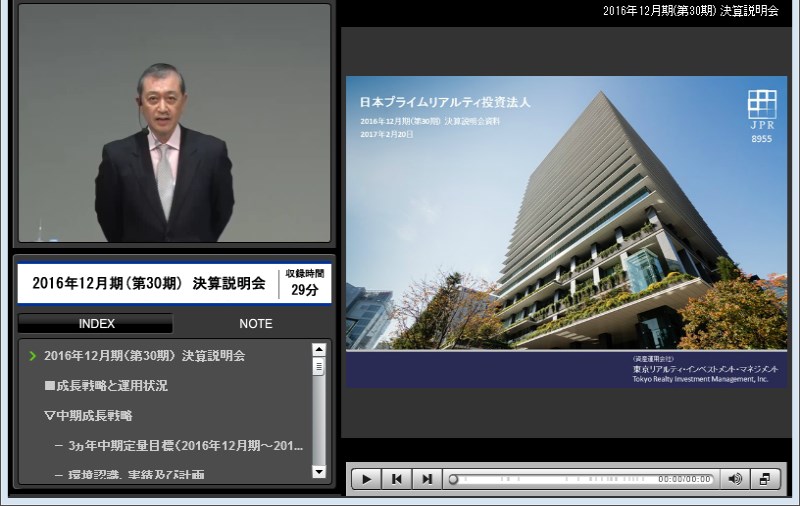The width and height of the screenshot is (800, 506).
Task: Click the presenter video pane
Action: 174,123
